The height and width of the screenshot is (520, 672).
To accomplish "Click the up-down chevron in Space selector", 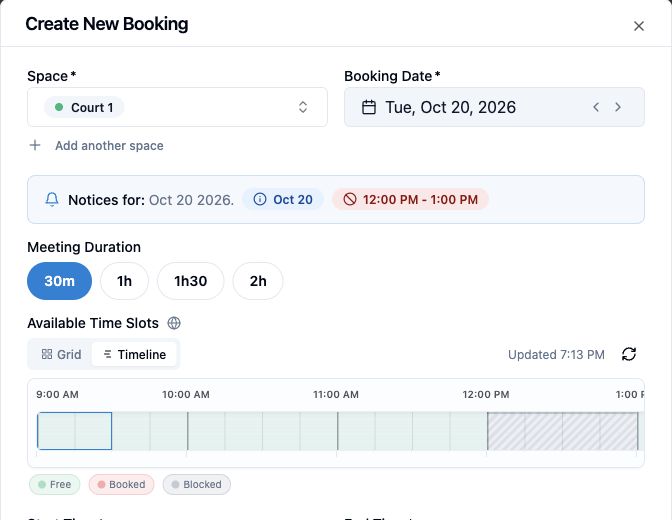I will 303,107.
